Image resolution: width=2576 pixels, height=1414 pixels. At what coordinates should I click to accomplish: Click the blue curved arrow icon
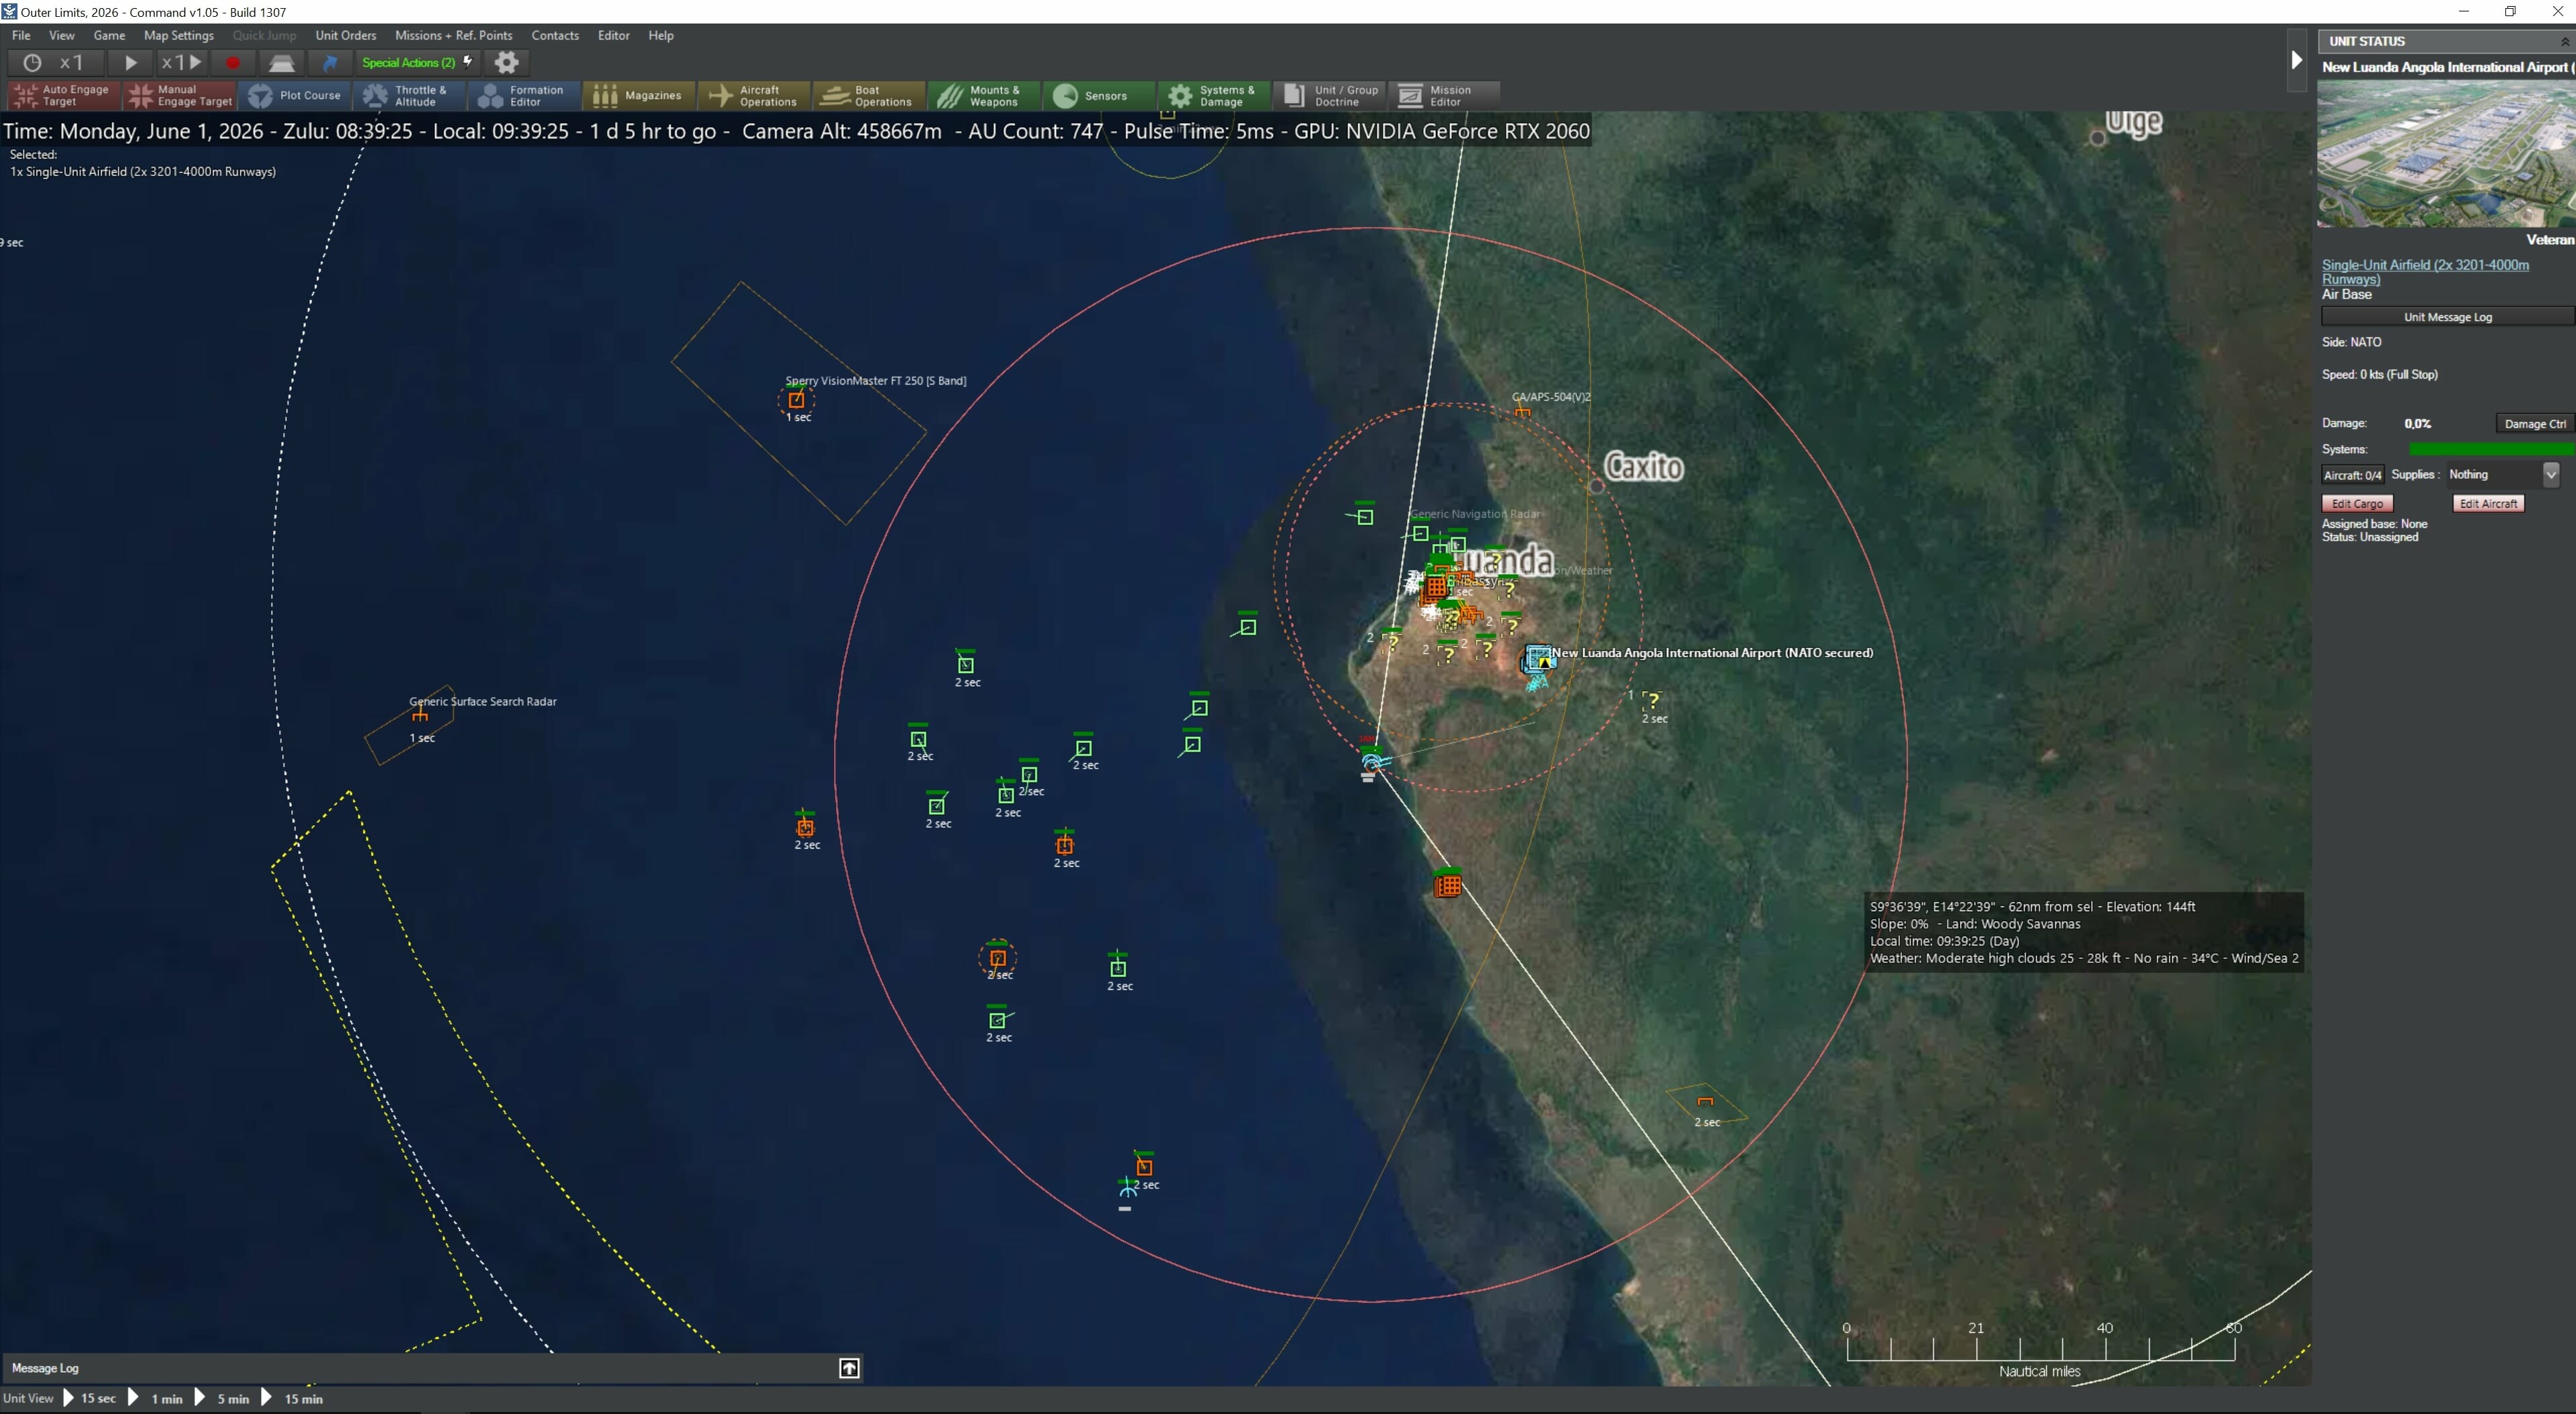(330, 62)
